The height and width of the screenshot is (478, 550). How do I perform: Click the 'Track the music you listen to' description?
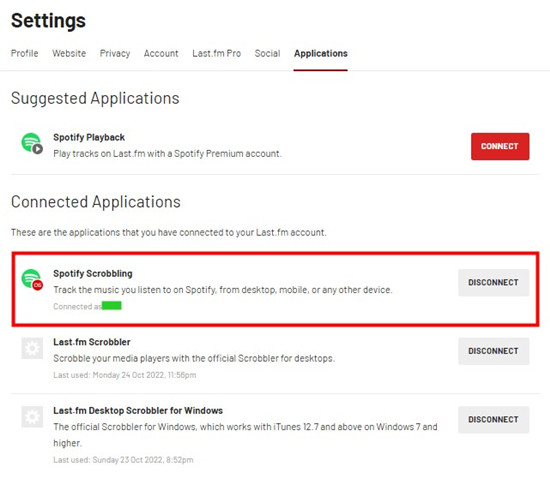223,290
